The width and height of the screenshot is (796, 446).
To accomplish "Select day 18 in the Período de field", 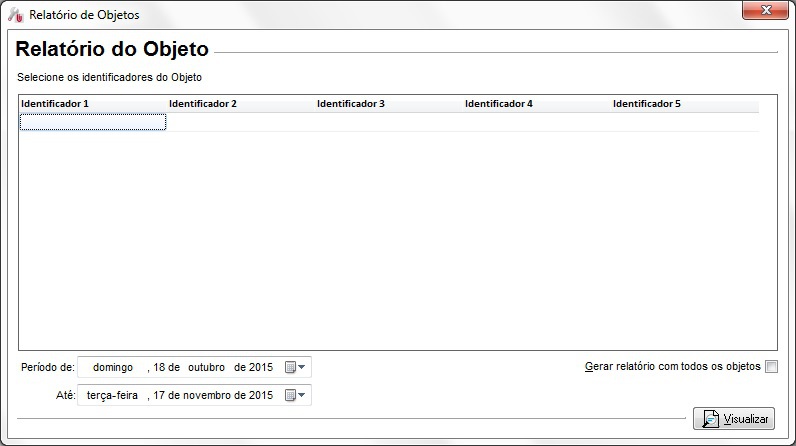I will 160,367.
